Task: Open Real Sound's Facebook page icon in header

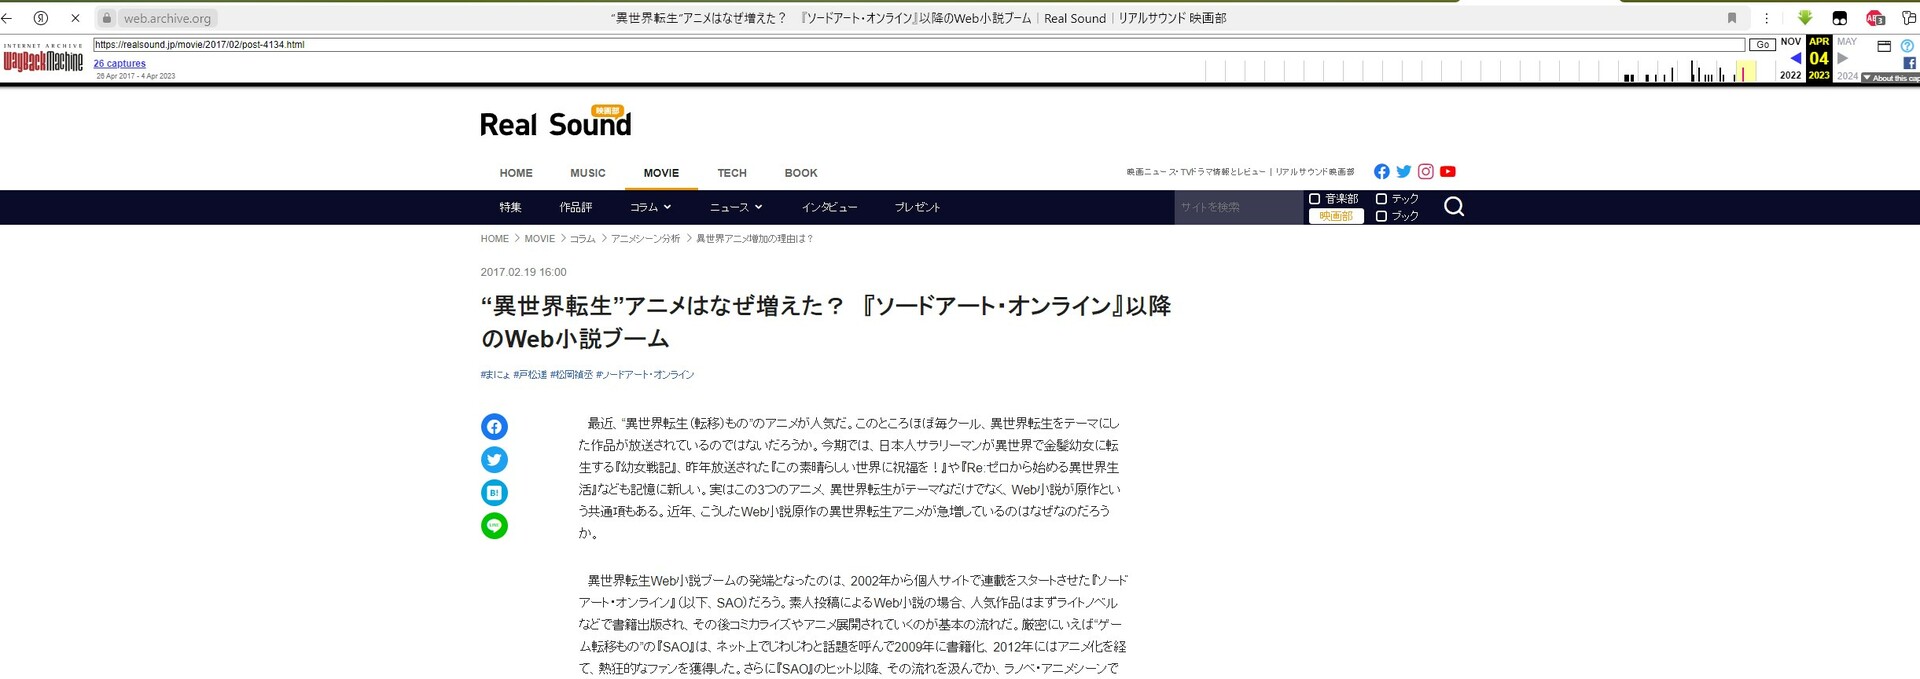Action: [x=1381, y=172]
